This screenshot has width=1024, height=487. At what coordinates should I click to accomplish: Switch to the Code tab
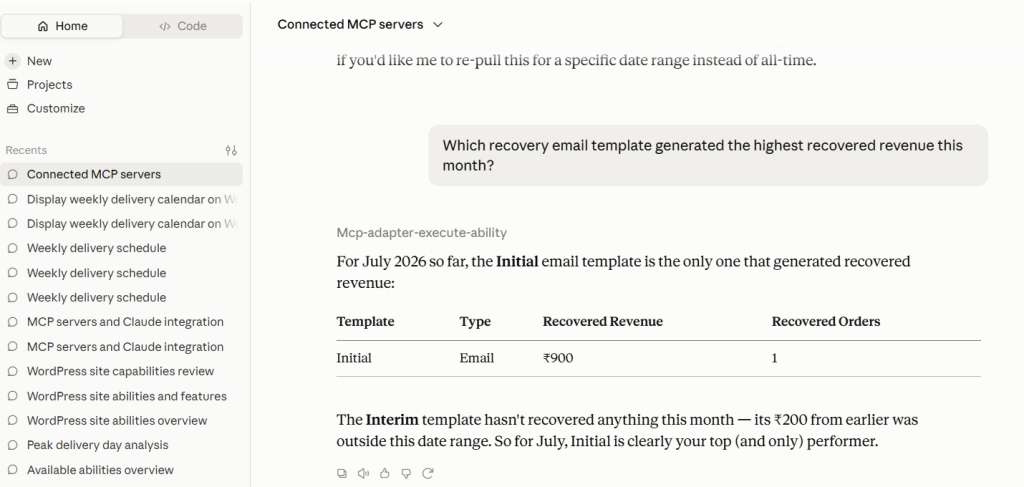(x=183, y=26)
